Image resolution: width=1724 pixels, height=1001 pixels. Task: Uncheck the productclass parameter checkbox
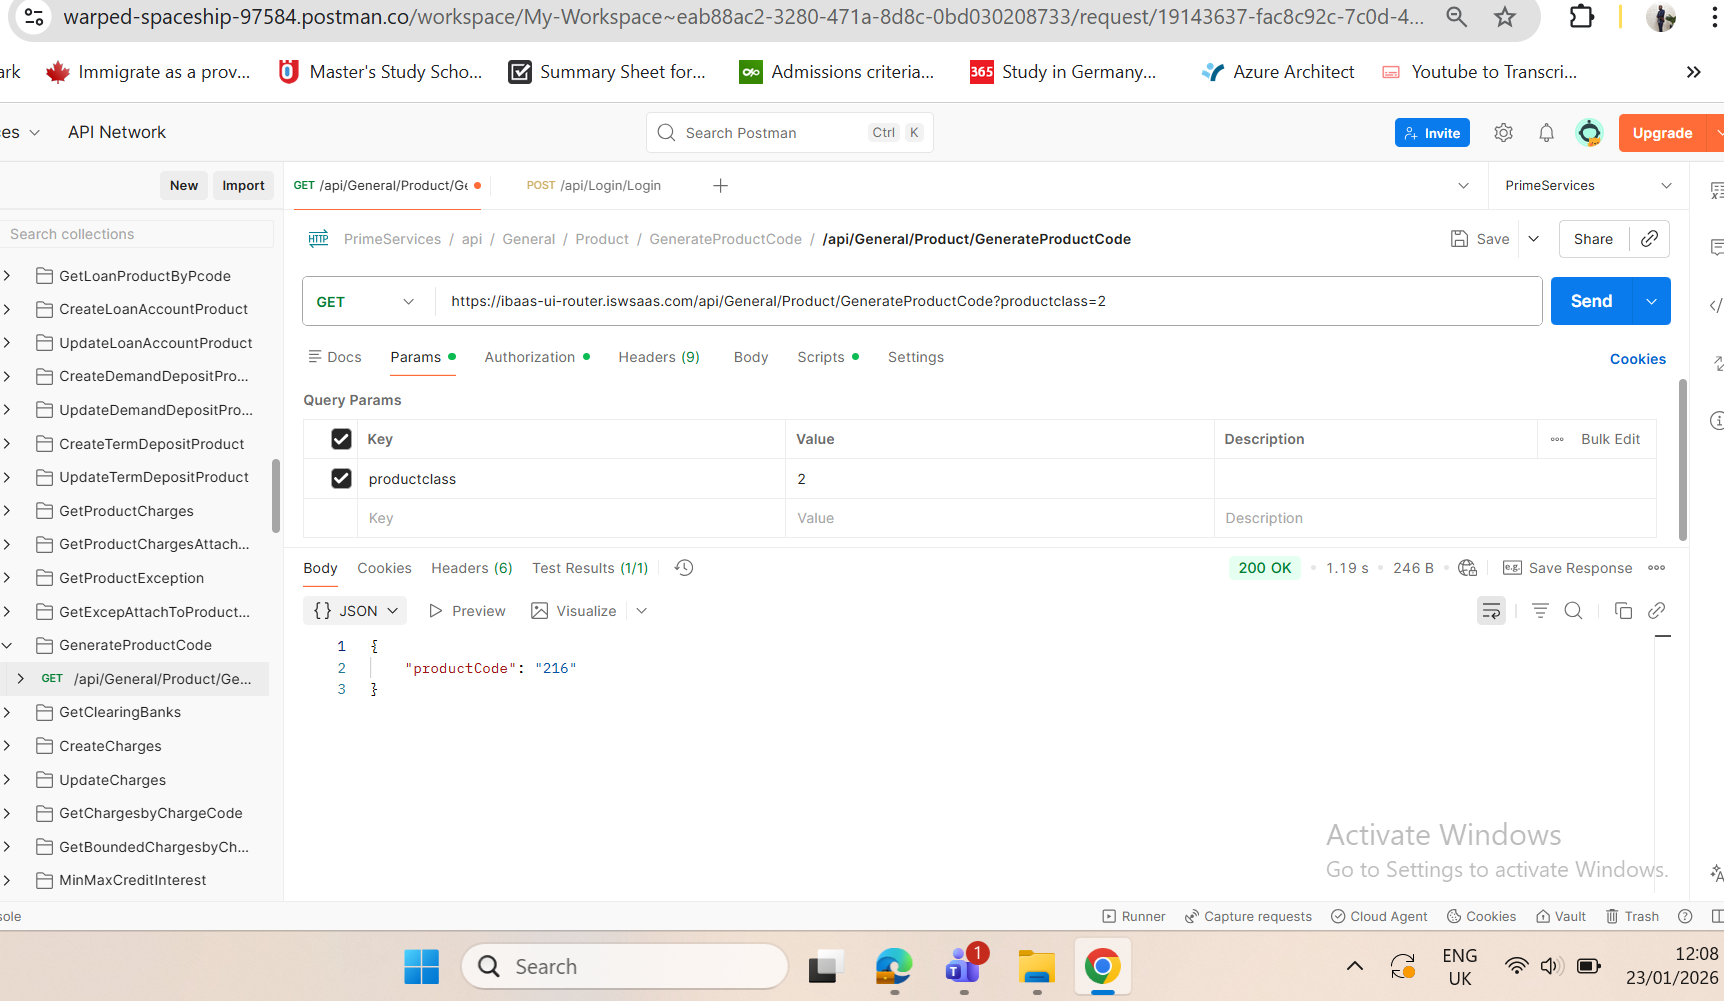tap(341, 479)
